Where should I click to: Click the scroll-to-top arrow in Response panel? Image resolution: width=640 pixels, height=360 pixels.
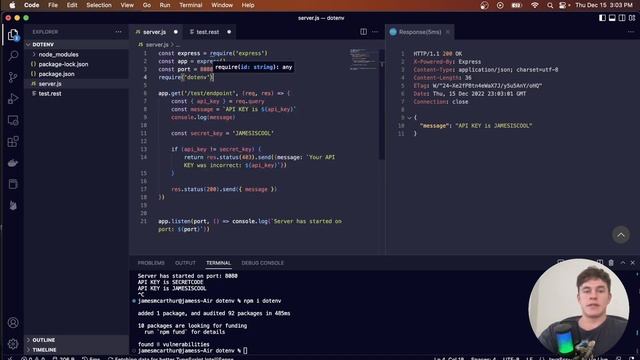621,235
